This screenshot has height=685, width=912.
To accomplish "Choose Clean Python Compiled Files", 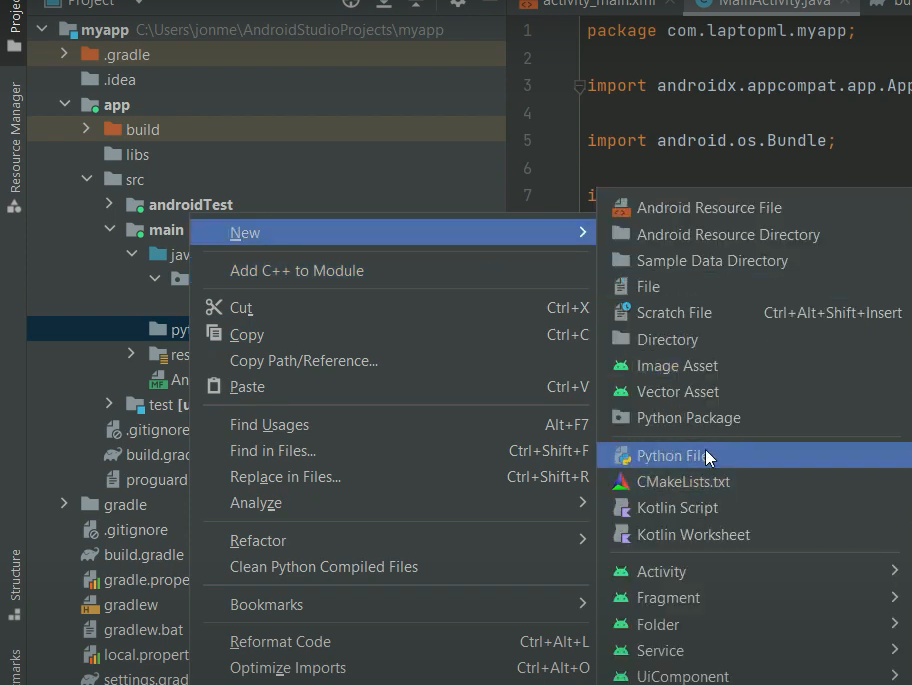I will [x=324, y=567].
